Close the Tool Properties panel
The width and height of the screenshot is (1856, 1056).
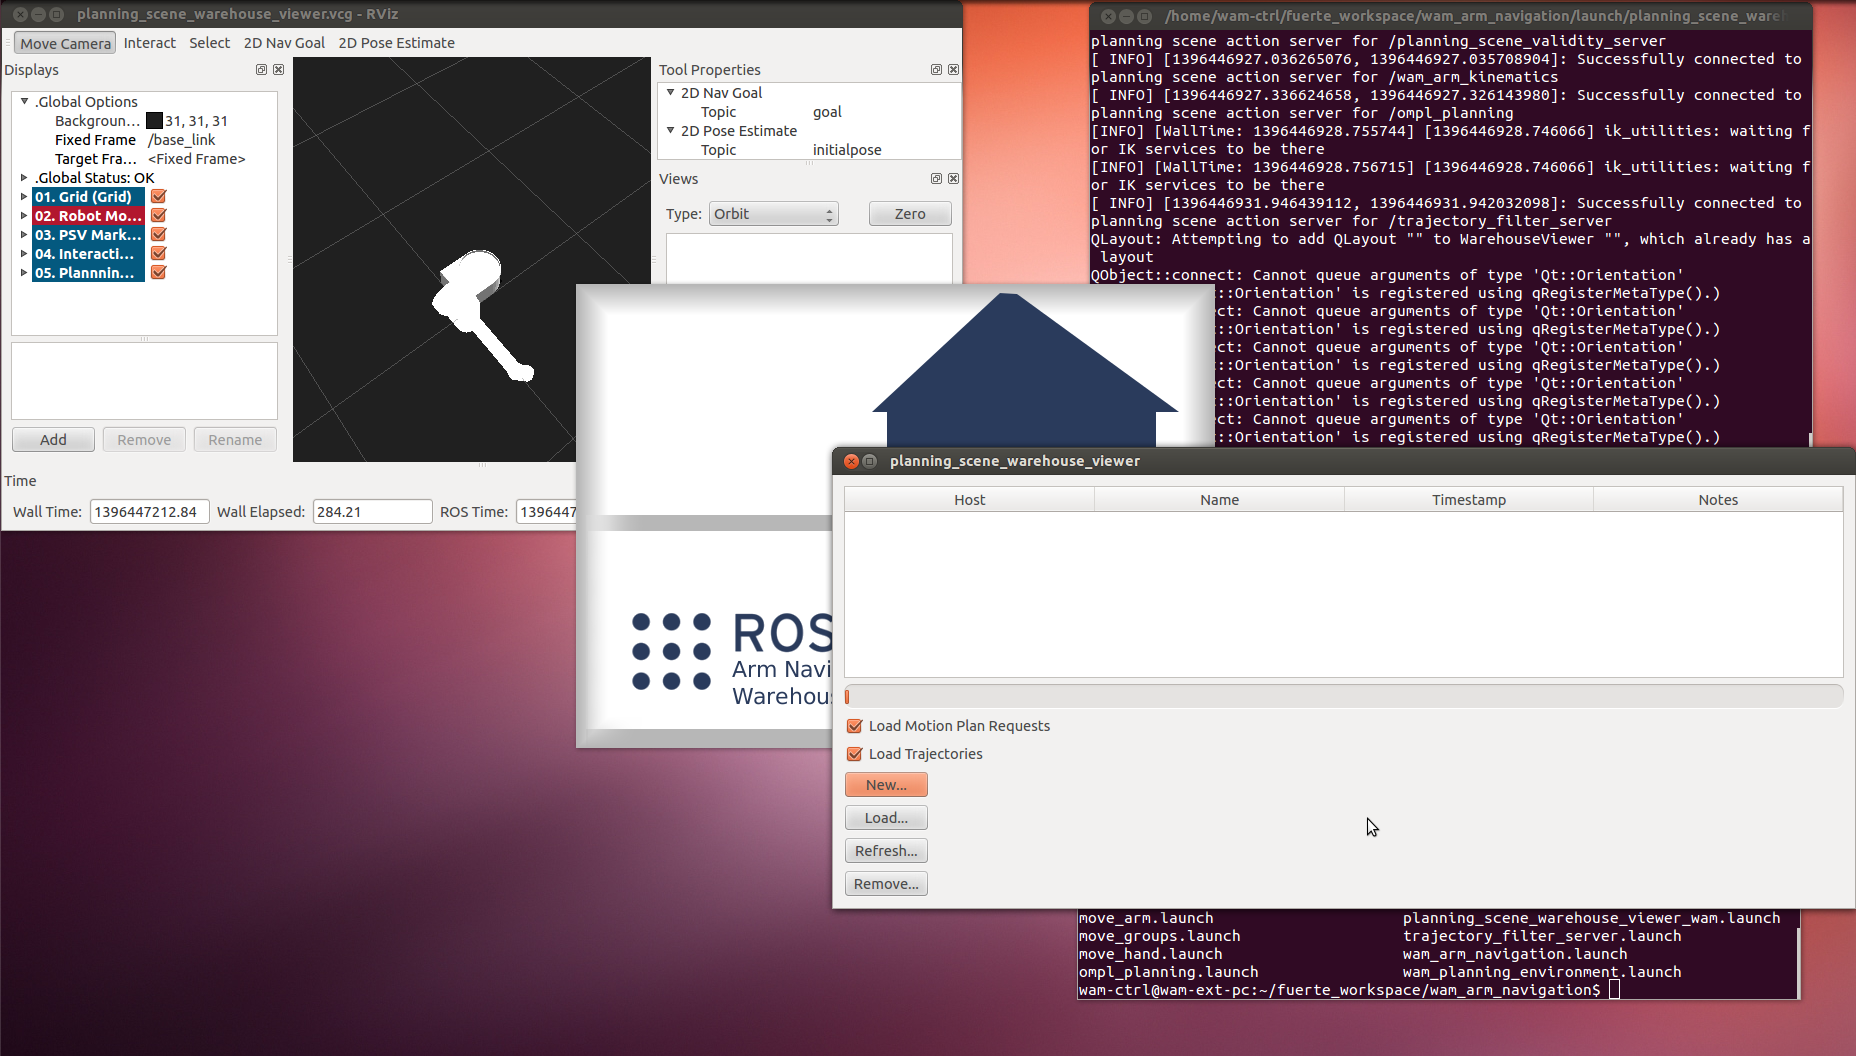tap(954, 70)
